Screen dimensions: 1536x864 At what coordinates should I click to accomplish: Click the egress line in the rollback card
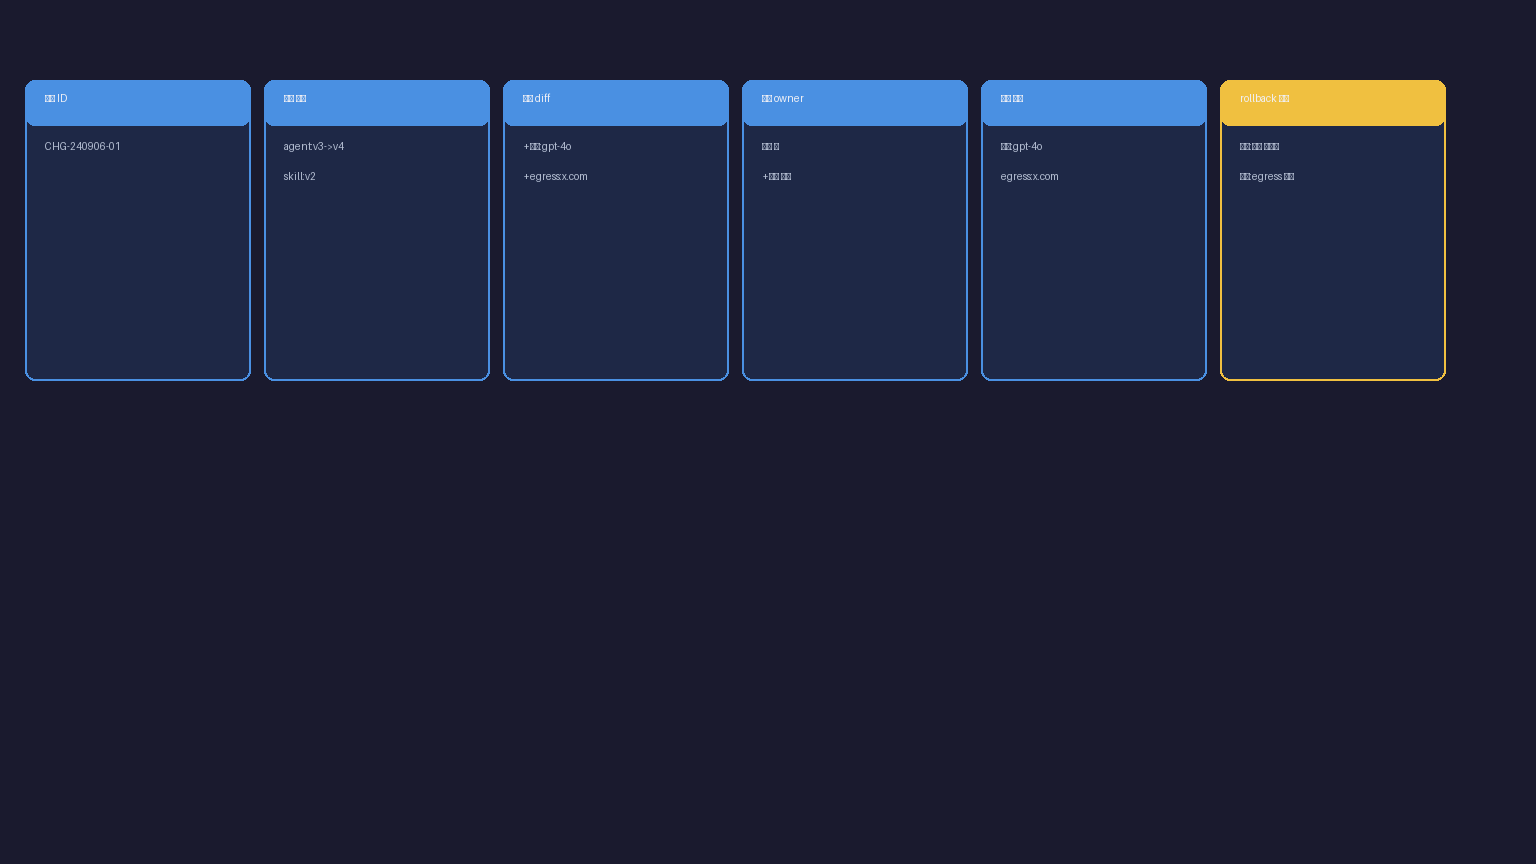(1266, 177)
